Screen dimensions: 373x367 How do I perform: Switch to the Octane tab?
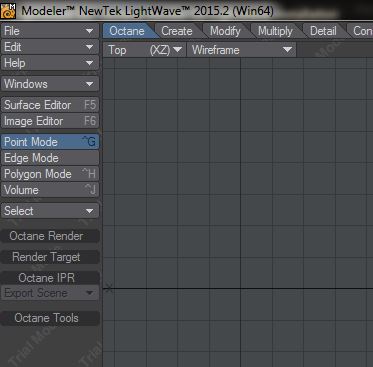coord(129,31)
